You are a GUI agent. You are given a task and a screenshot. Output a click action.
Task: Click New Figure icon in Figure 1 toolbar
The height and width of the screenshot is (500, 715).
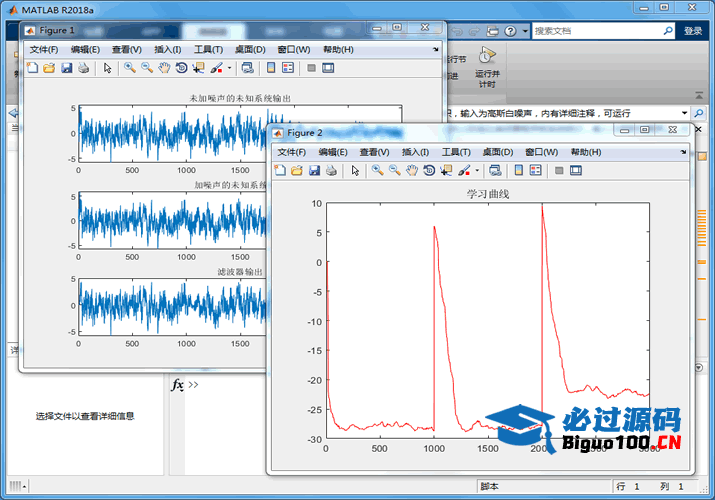pyautogui.click(x=32, y=68)
